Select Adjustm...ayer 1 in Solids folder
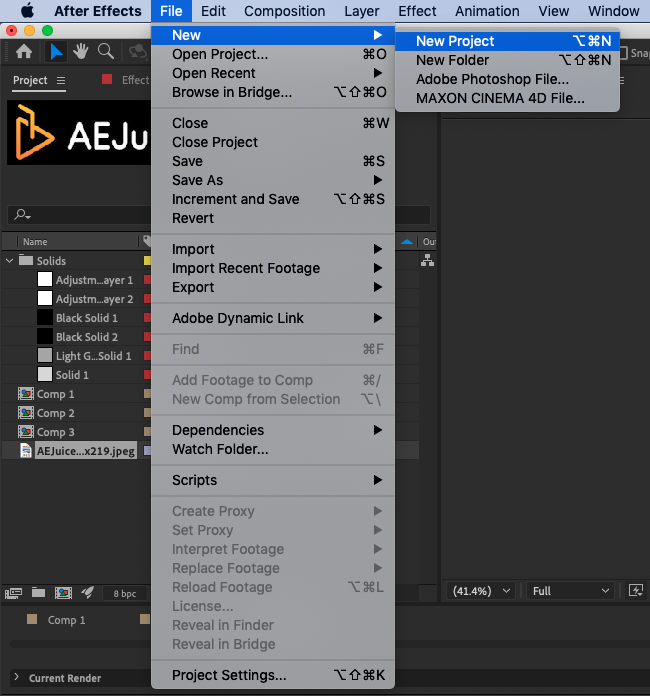Viewport: 650px width, 696px height. coord(94,280)
